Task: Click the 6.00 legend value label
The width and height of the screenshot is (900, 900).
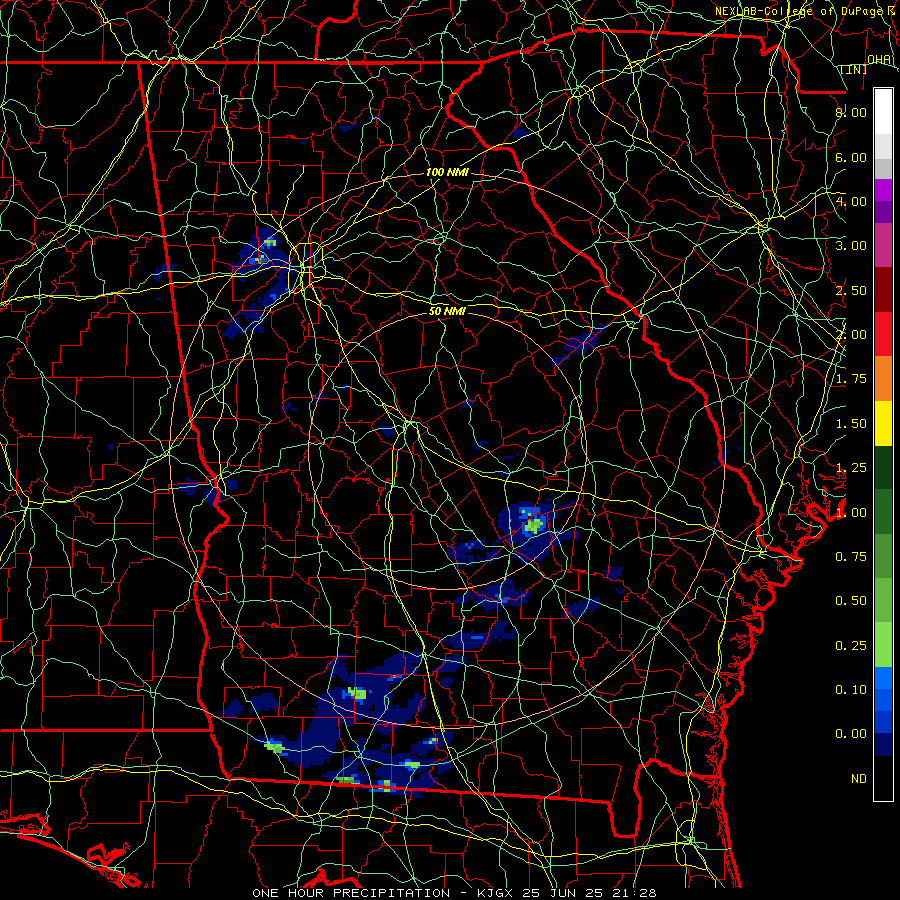Action: (x=851, y=157)
